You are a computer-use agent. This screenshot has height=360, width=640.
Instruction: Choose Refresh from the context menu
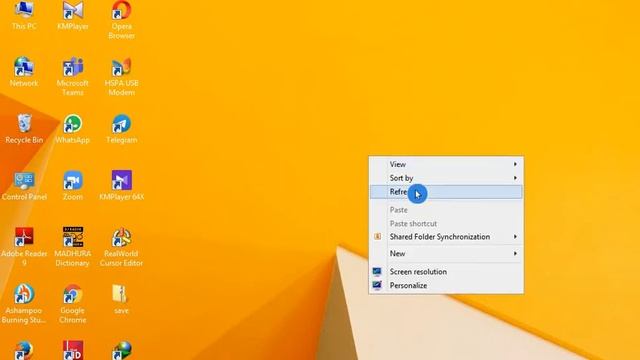point(446,192)
